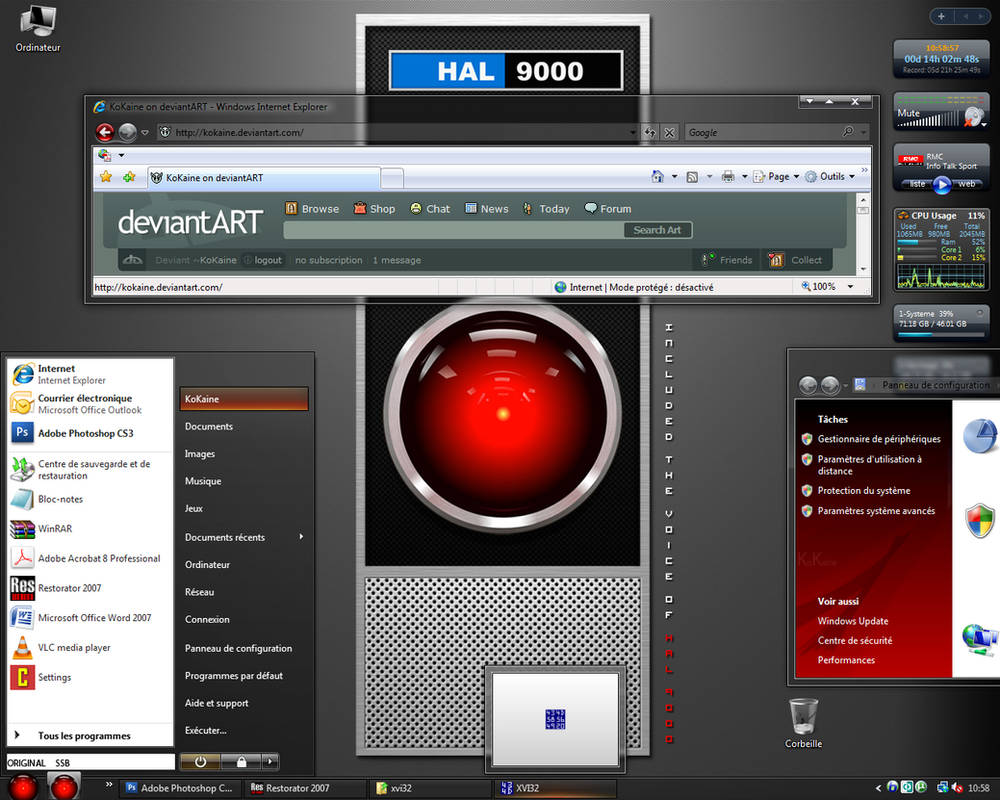Toggle the Mute speaker icon in volume gadget

[x=973, y=117]
